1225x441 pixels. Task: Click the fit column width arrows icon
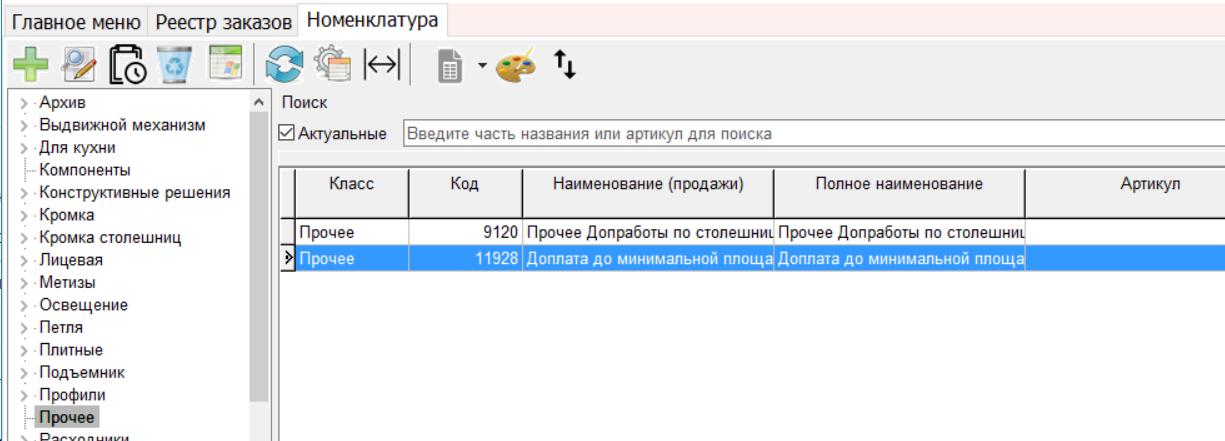381,66
